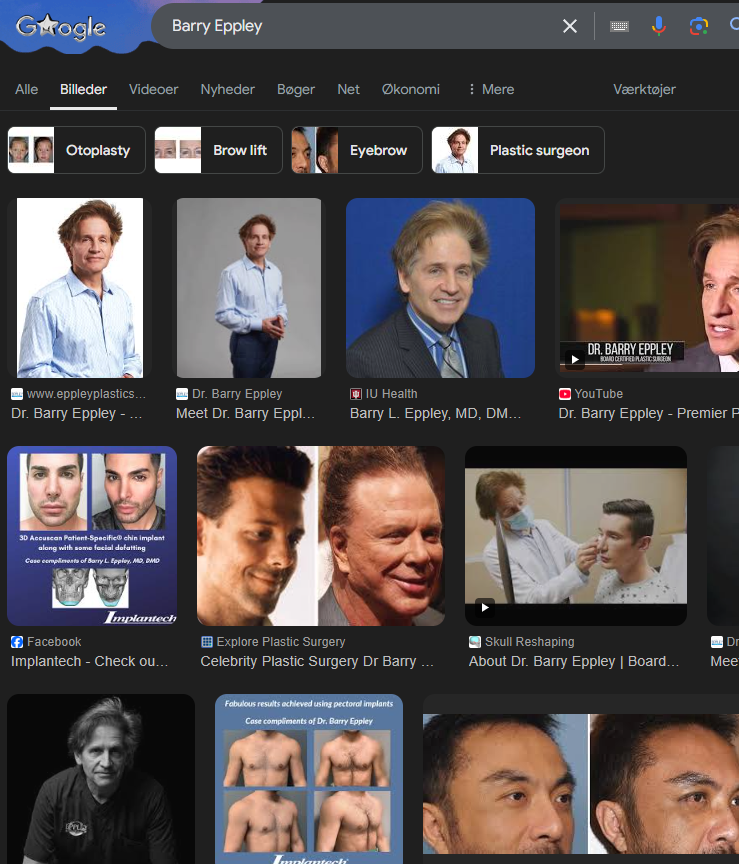Click title 'Barry L. Eppley, MD, DM...'
The image size is (739, 864).
coord(435,413)
